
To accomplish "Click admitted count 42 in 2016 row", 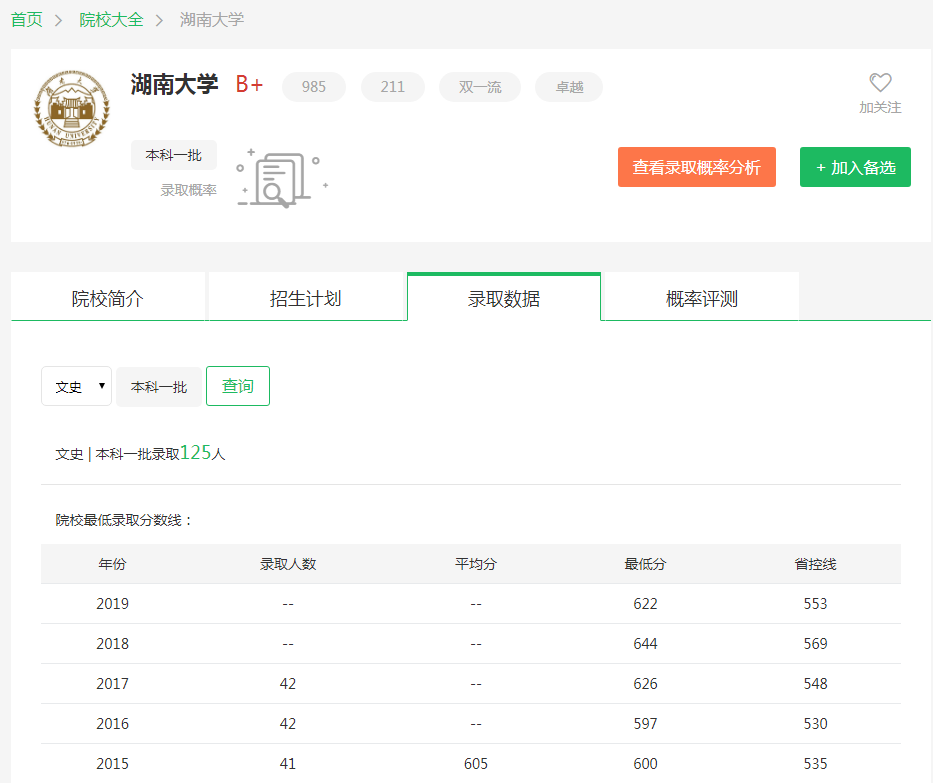I will 288,723.
